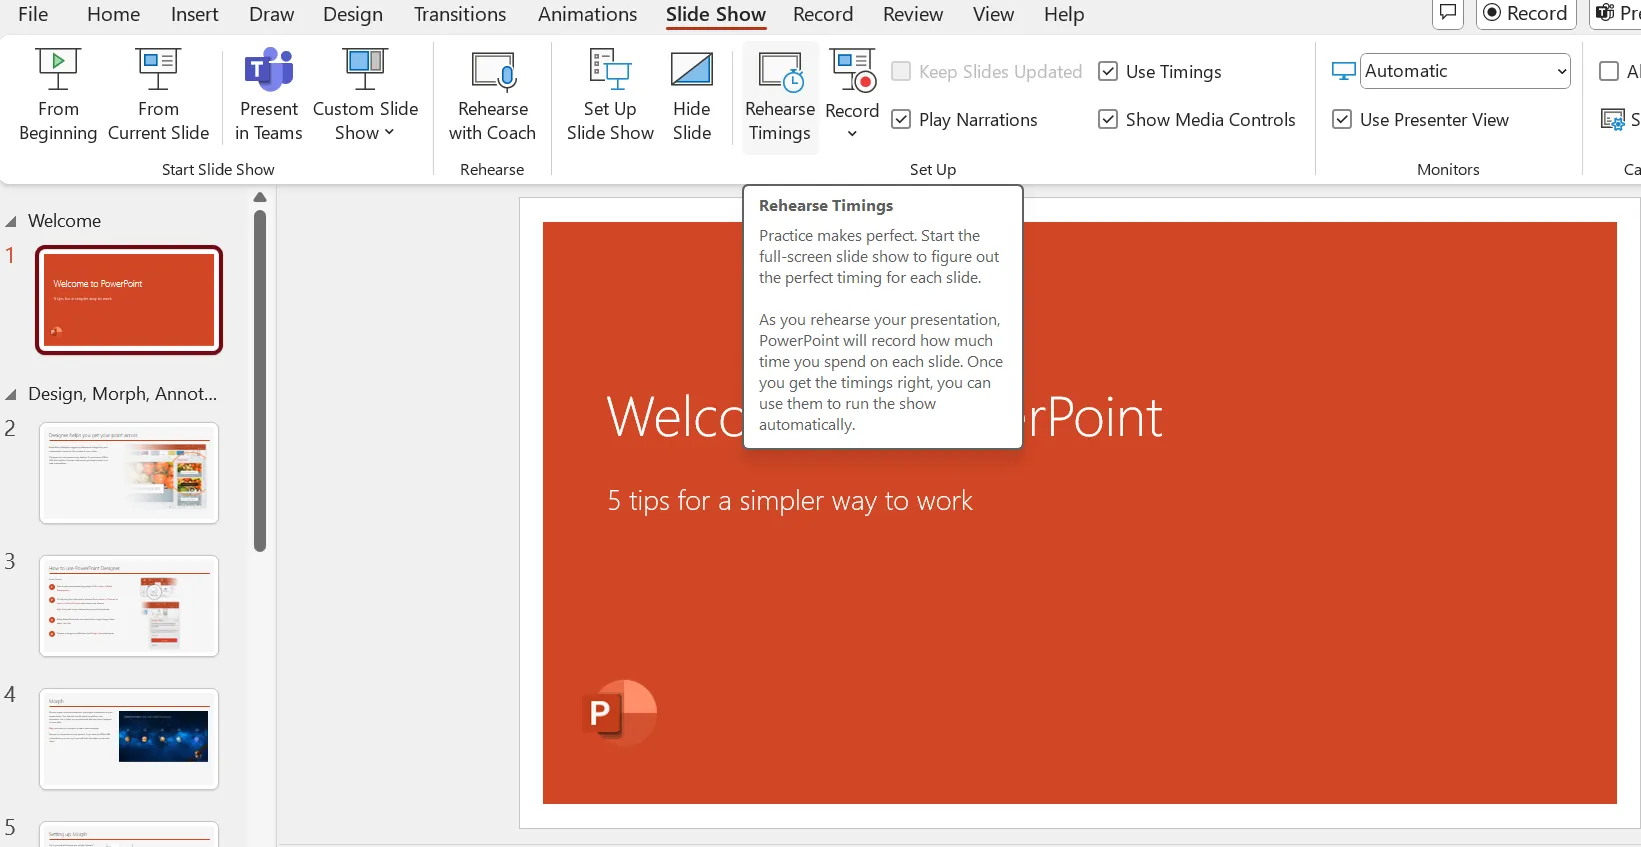Collapse the Design, Morph, Annot... section
Screen dimensions: 1641x847
point(11,394)
